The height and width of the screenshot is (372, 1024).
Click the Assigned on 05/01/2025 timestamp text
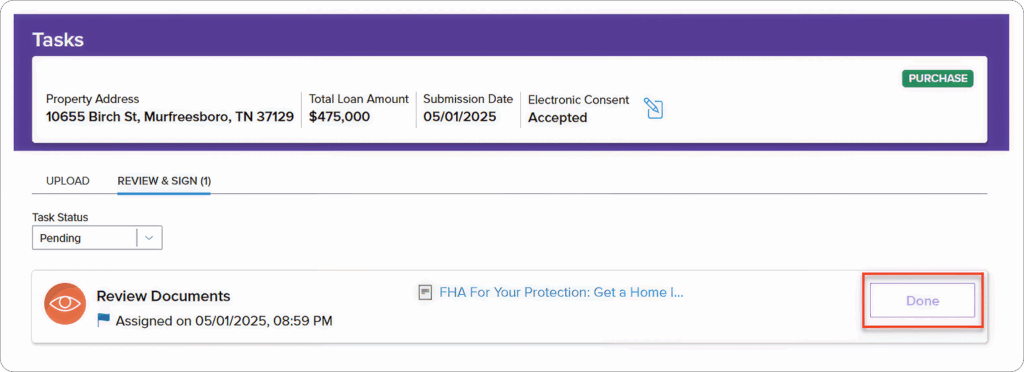224,320
